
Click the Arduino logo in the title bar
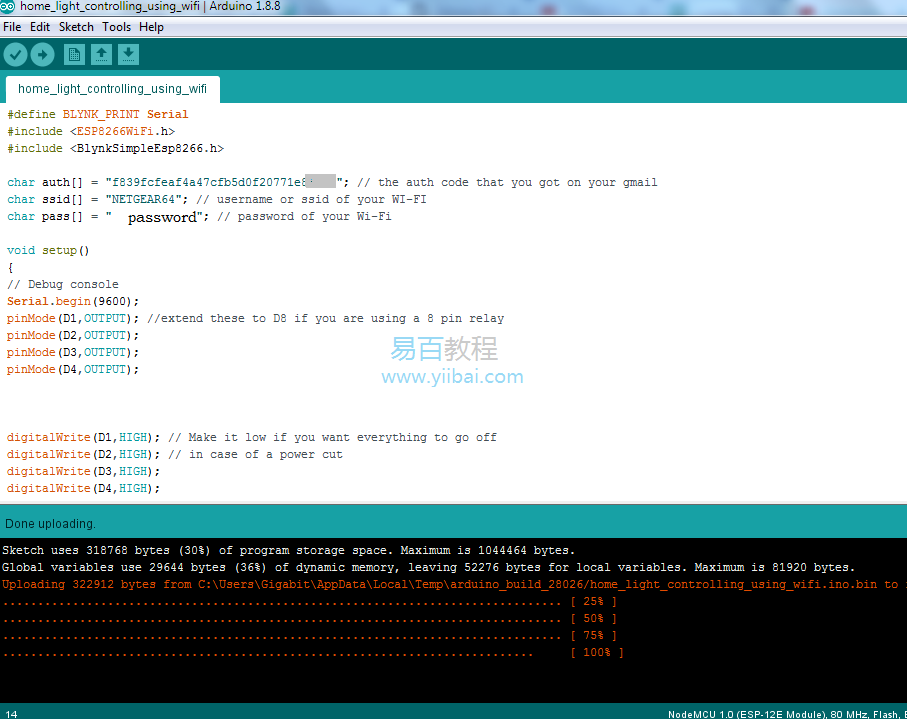click(x=8, y=7)
